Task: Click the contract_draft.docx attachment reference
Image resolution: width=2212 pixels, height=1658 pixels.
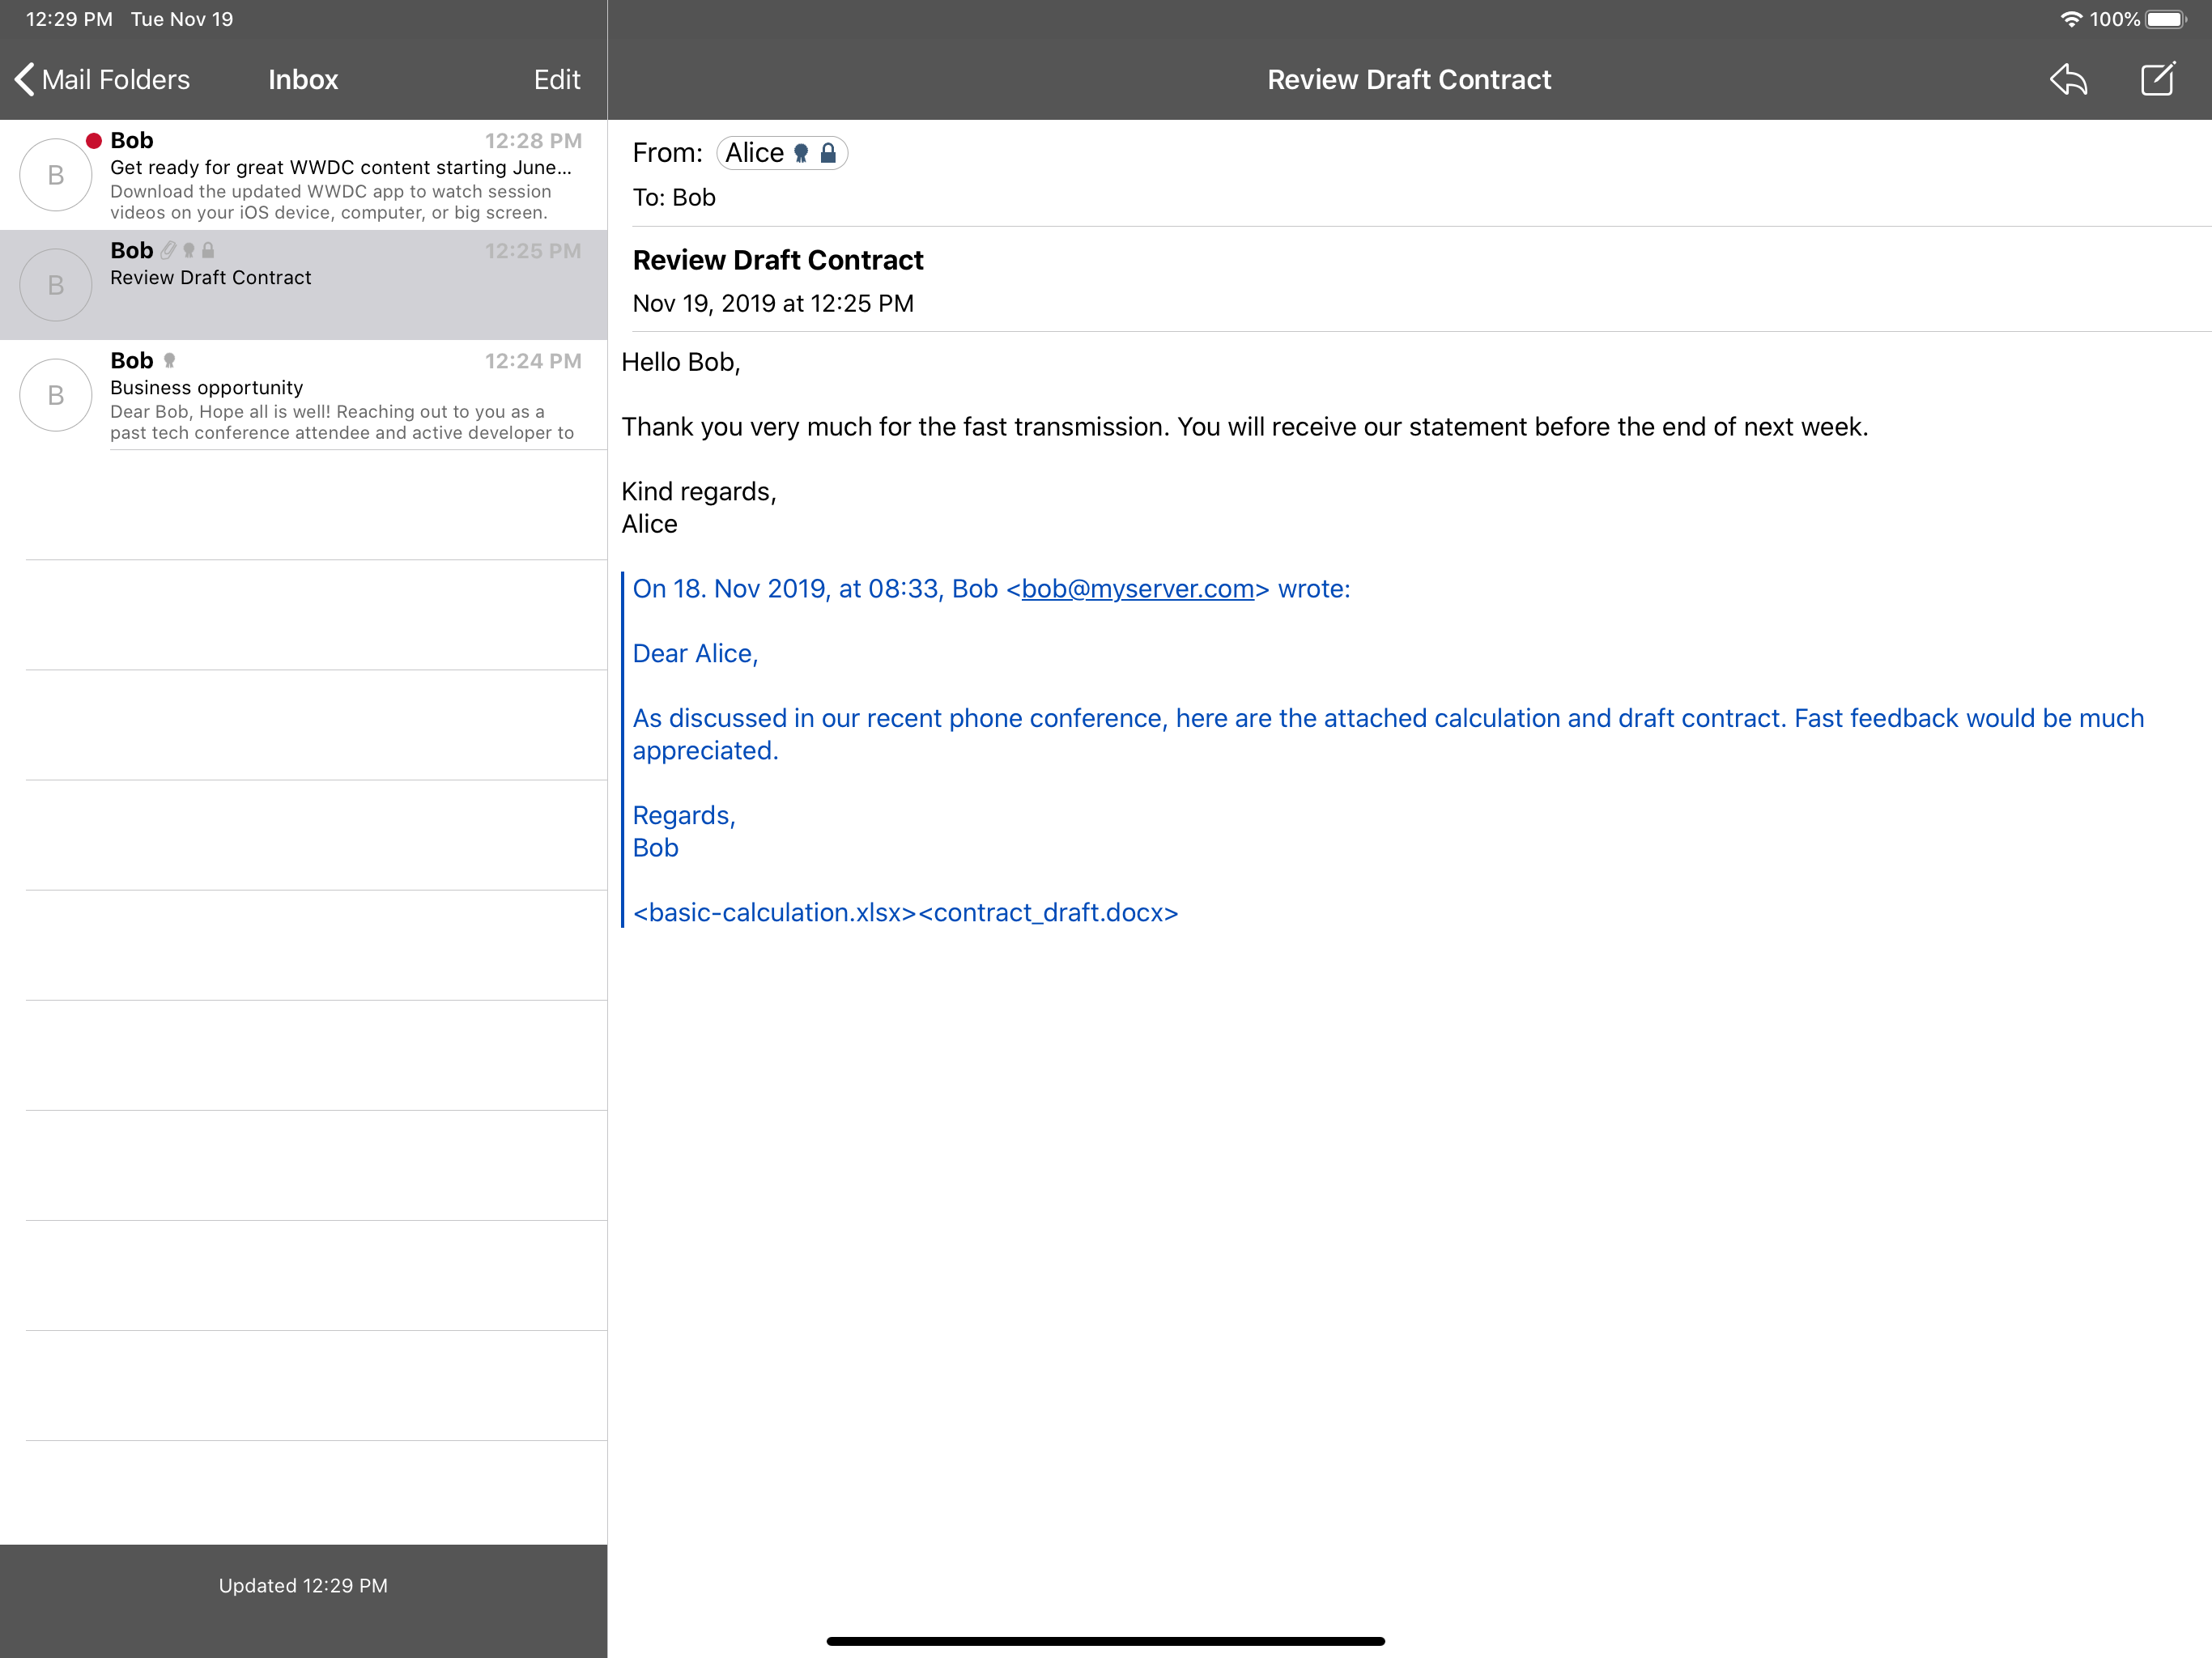Action: click(x=1048, y=913)
